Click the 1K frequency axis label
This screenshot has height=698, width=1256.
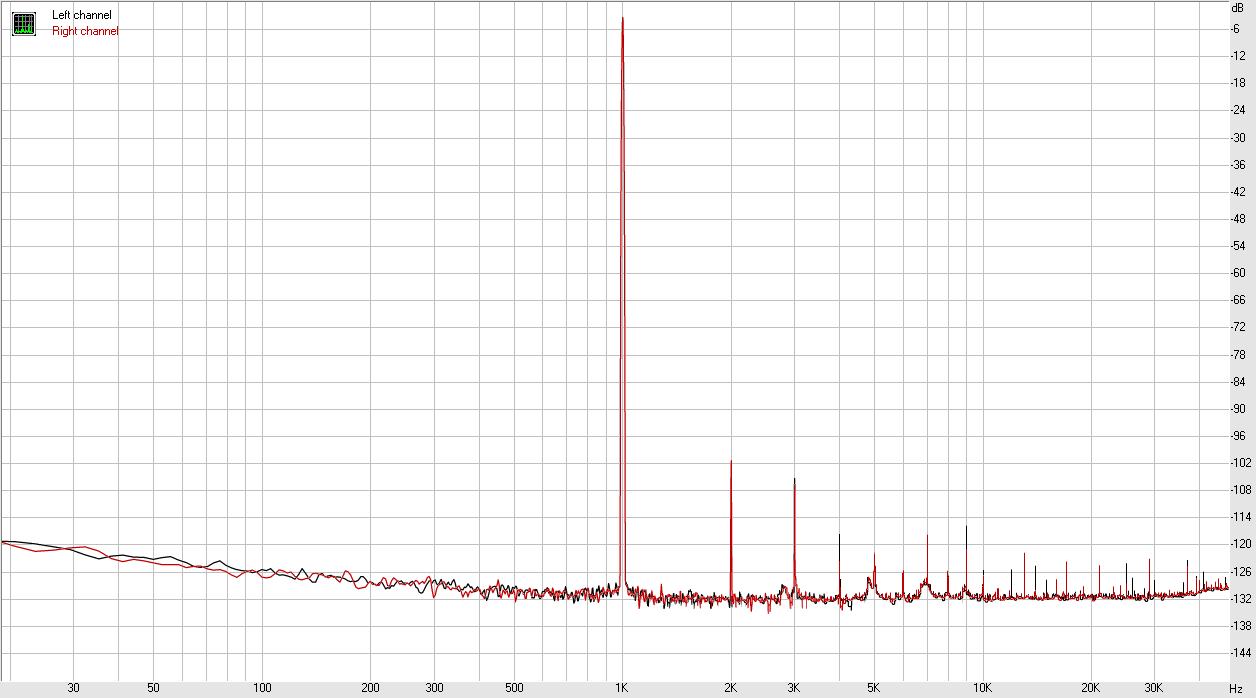[x=622, y=688]
